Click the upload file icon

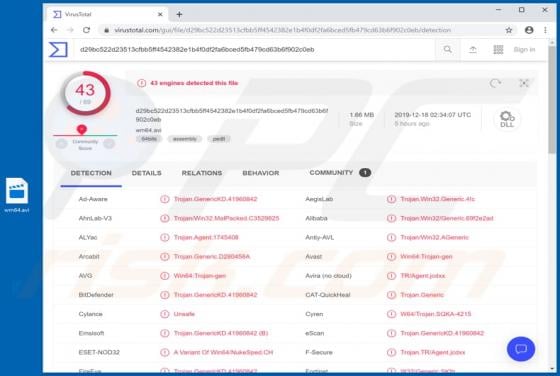click(x=472, y=49)
